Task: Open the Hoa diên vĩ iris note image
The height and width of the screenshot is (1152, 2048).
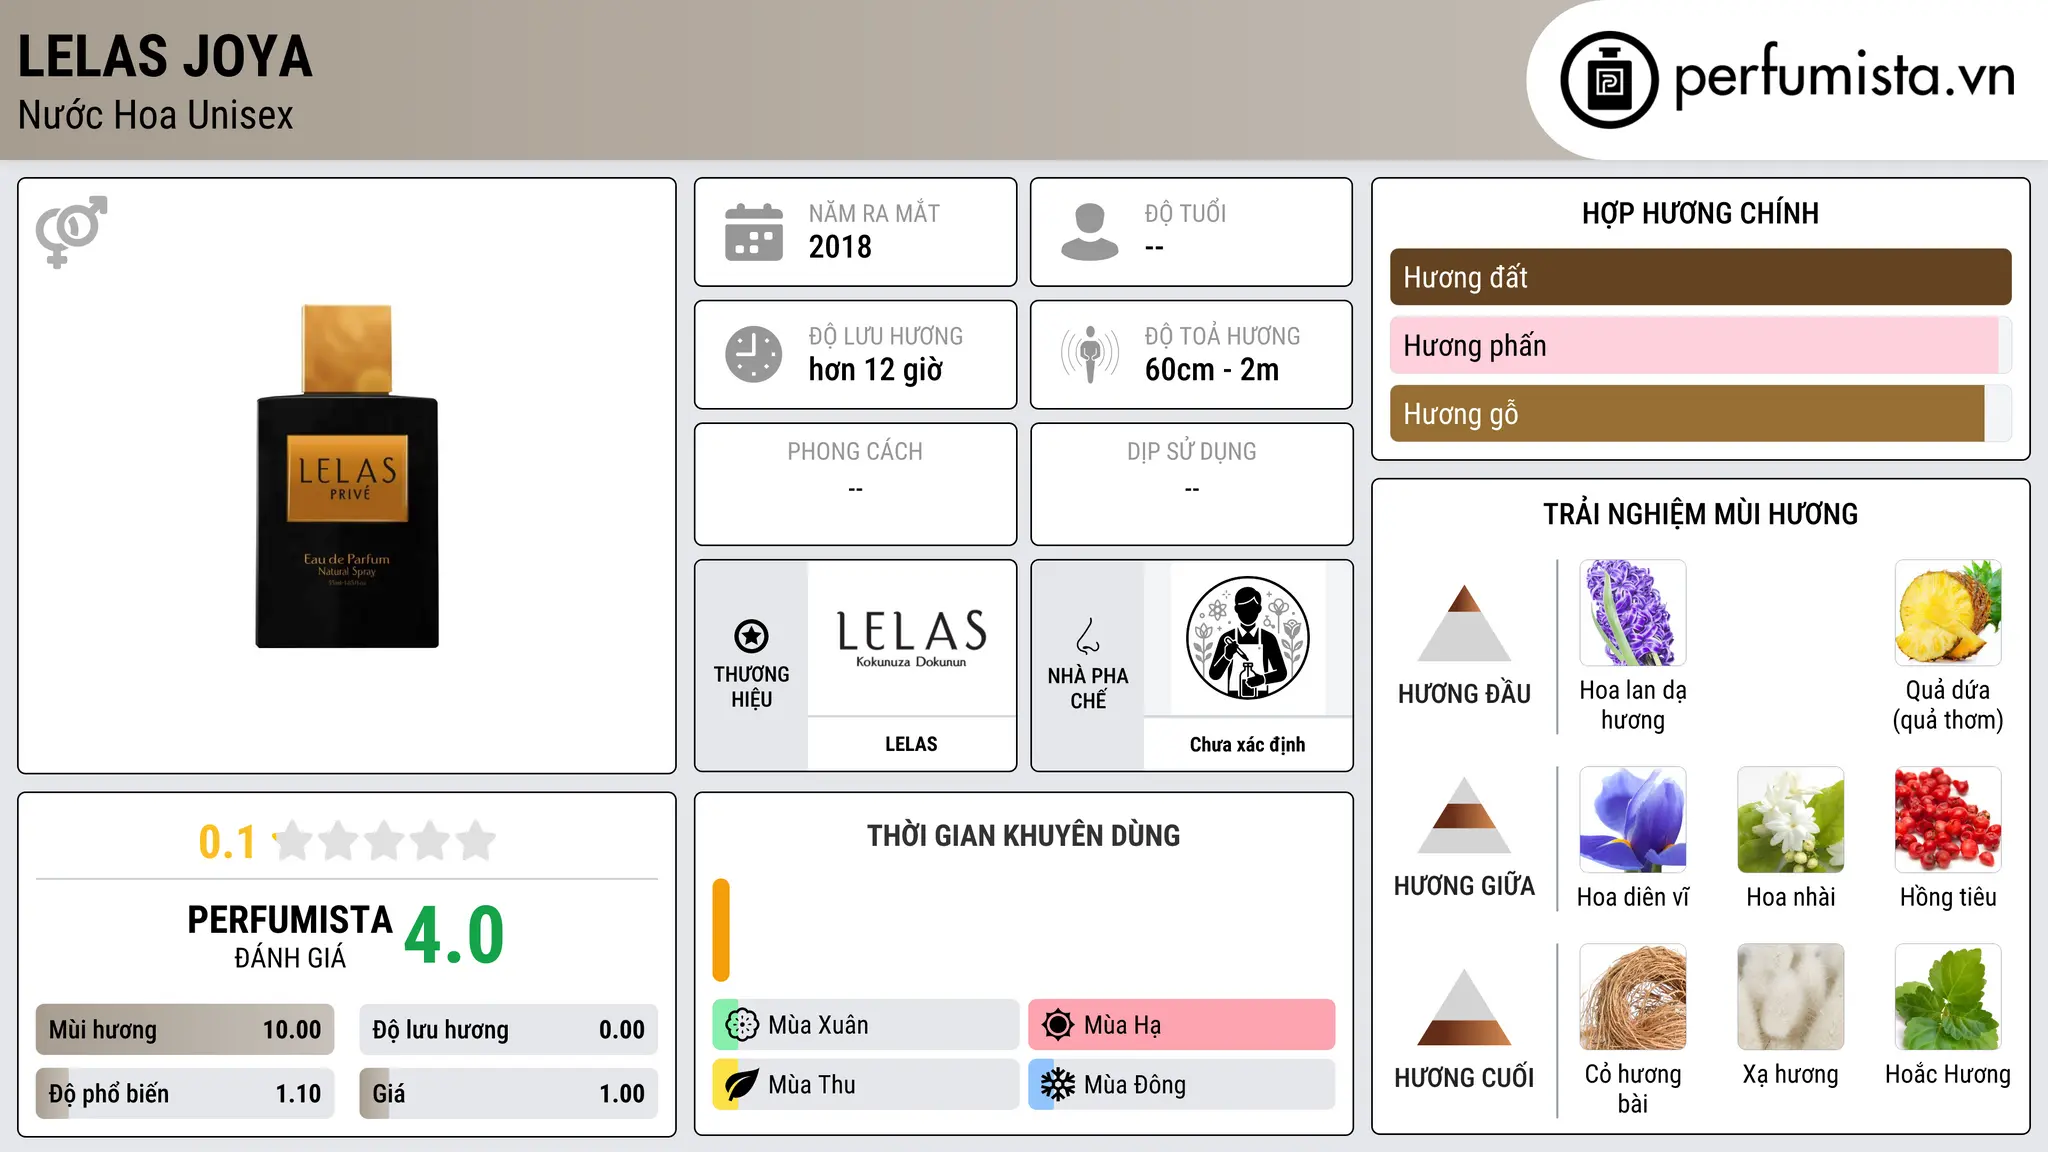Action: tap(1633, 820)
